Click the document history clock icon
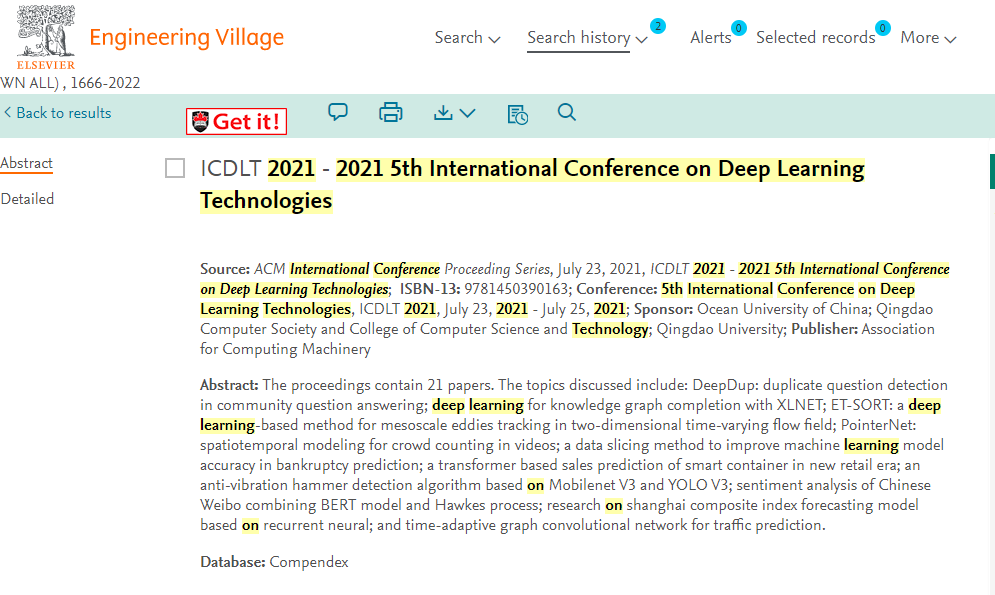This screenshot has height=595, width=995. (517, 114)
